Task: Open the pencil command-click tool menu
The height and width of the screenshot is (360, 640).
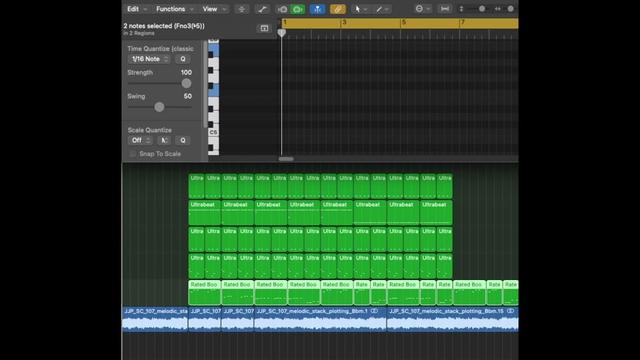Action: (382, 9)
